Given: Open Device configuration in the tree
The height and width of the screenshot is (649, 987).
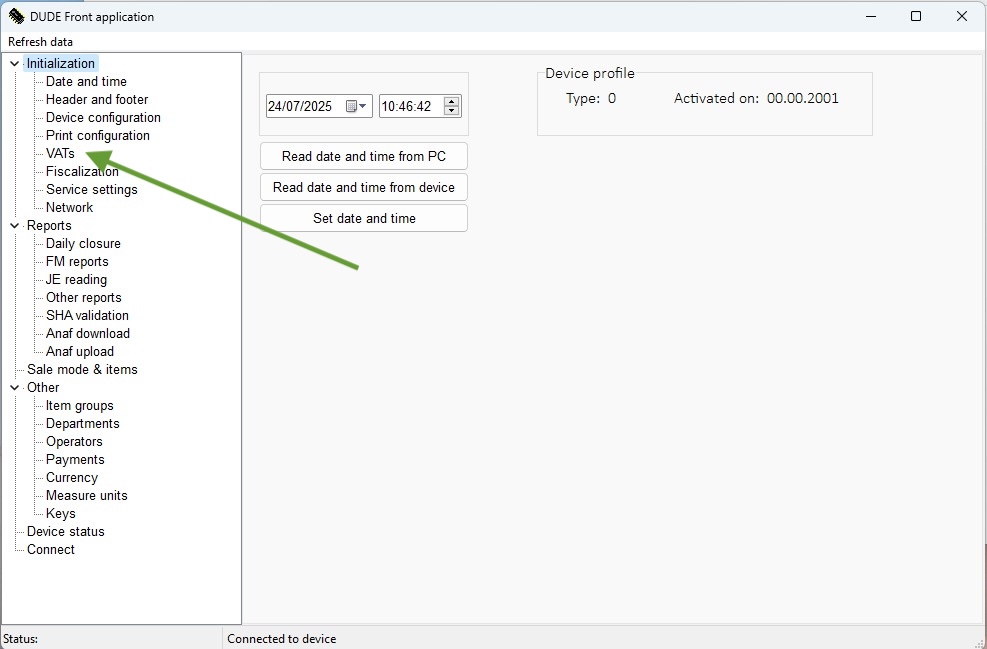Looking at the screenshot, I should pyautogui.click(x=103, y=117).
